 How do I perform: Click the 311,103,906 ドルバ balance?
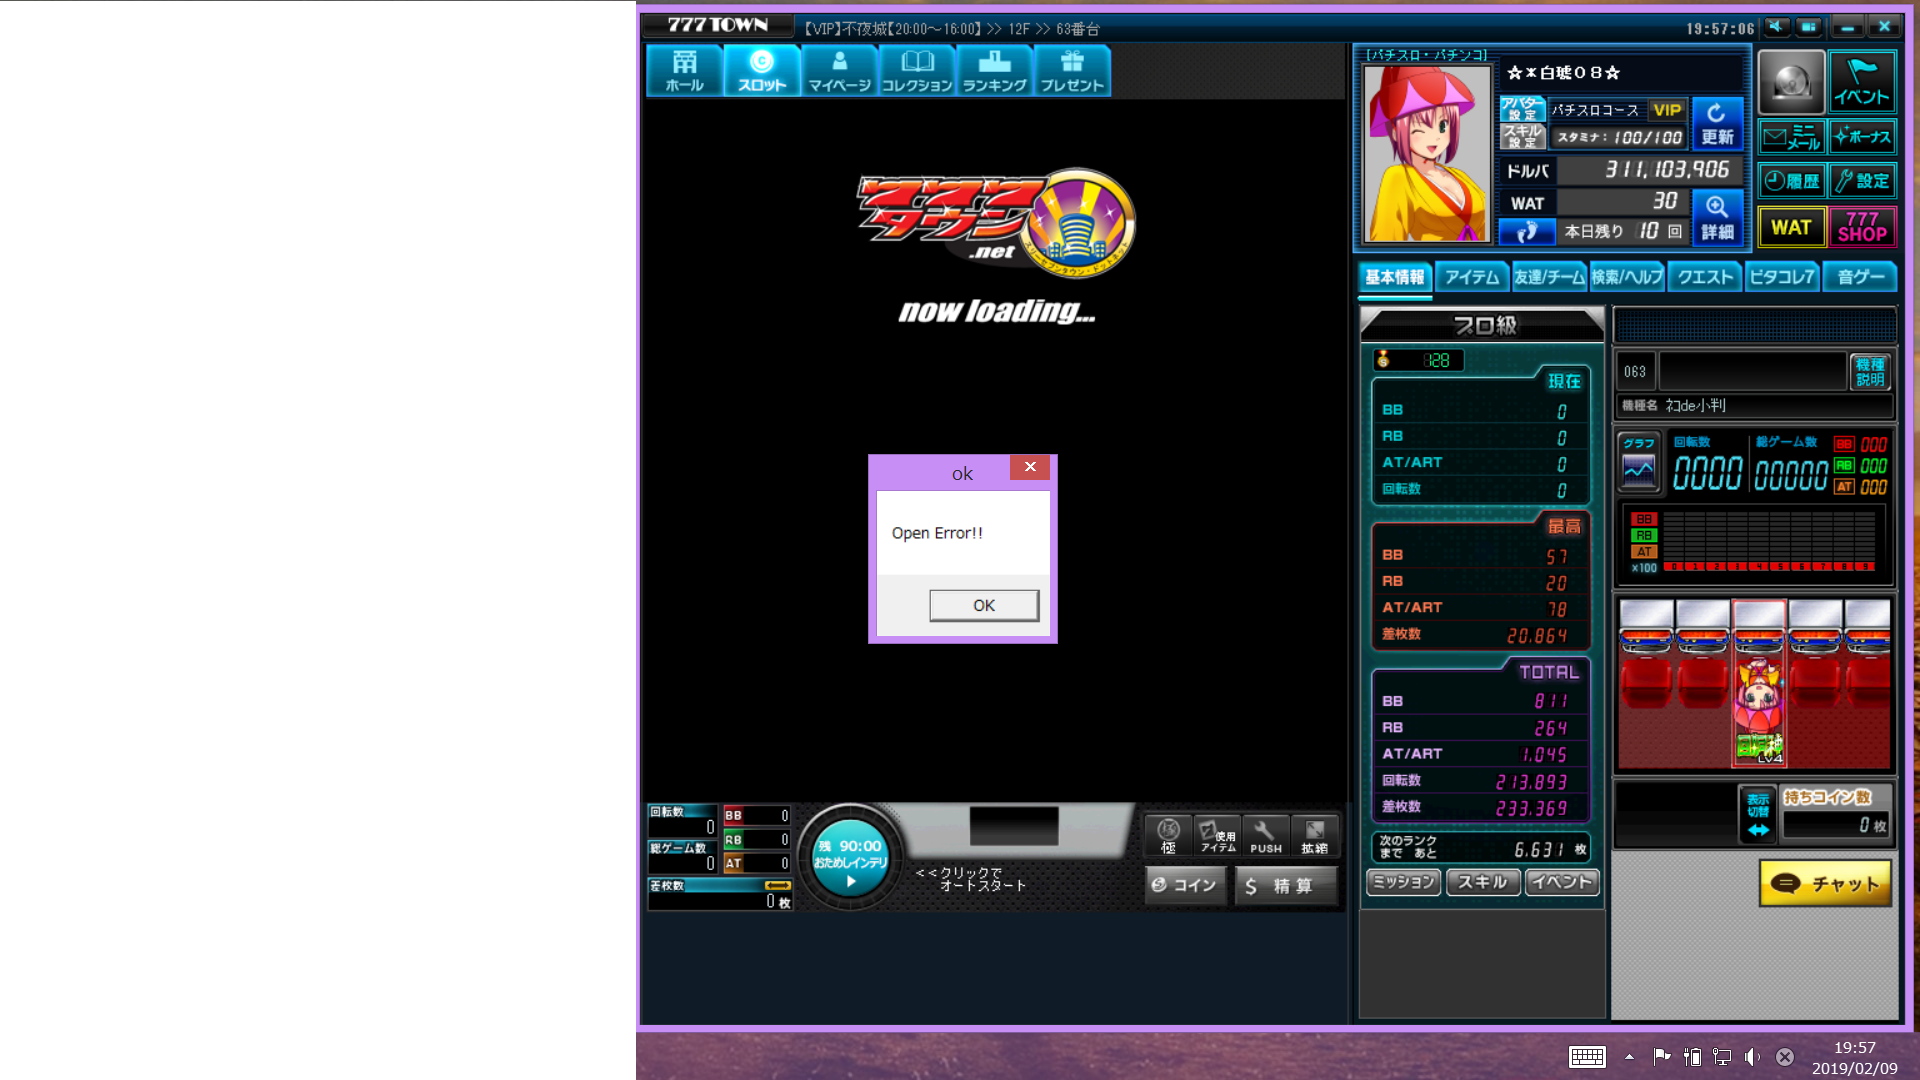click(x=1667, y=170)
